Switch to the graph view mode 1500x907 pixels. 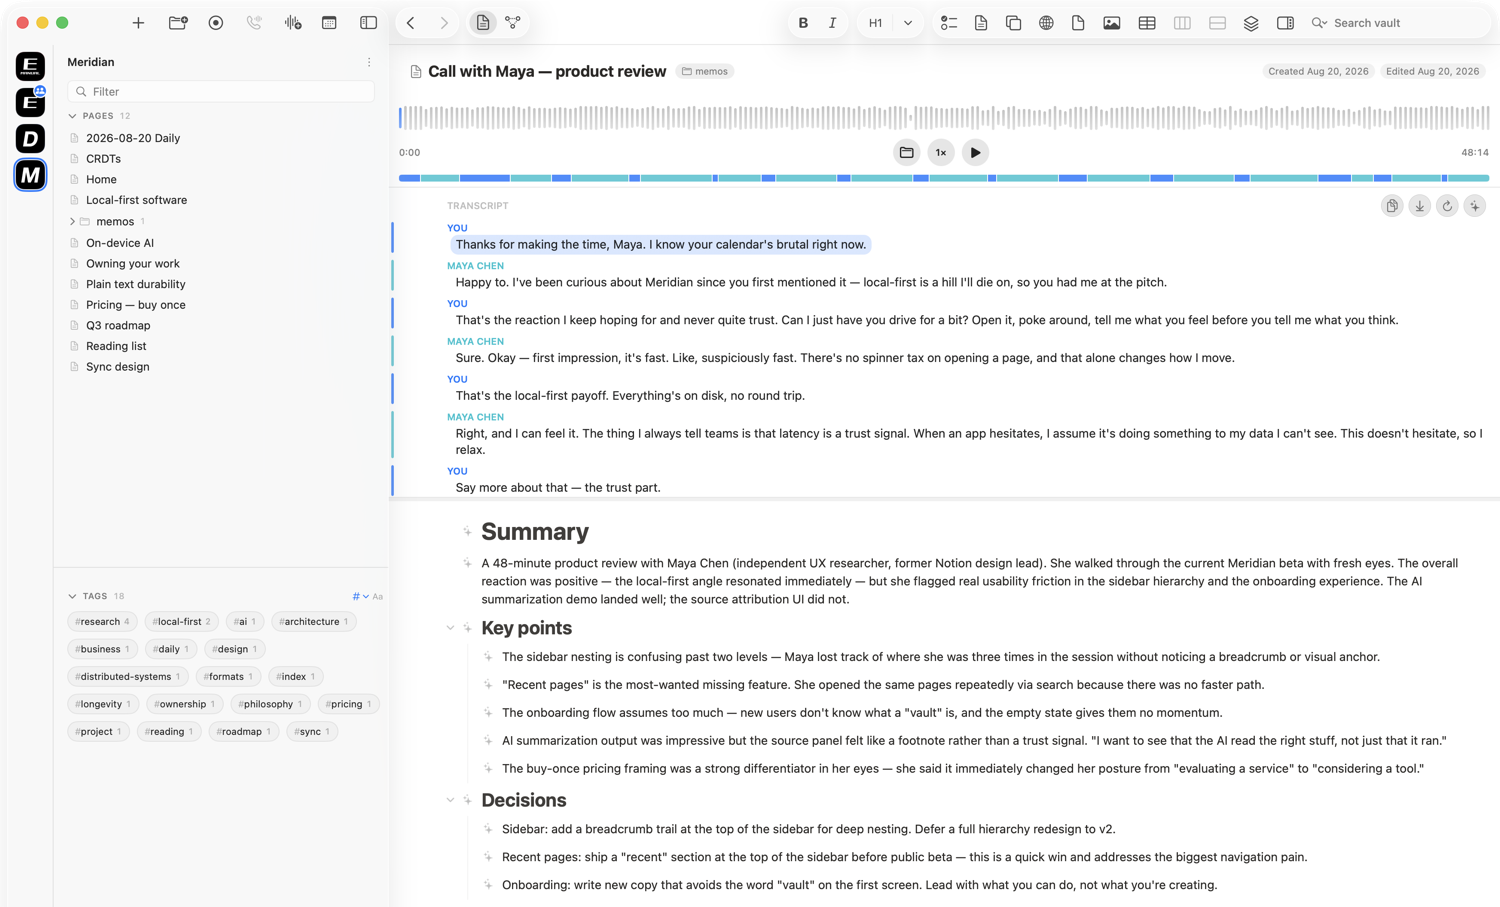(x=513, y=23)
